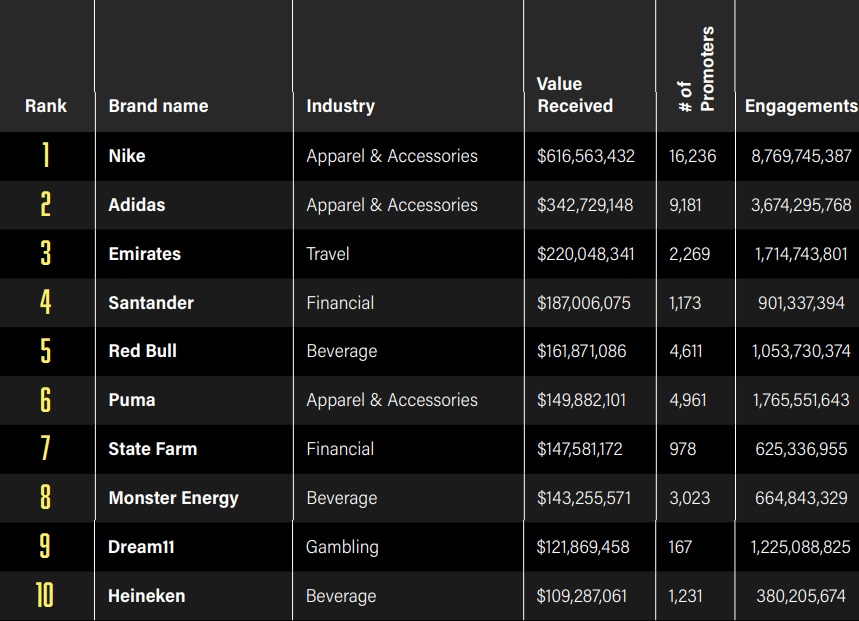Viewport: 859px width, 621px height.
Task: Open the Santander brand entry
Action: click(x=151, y=303)
